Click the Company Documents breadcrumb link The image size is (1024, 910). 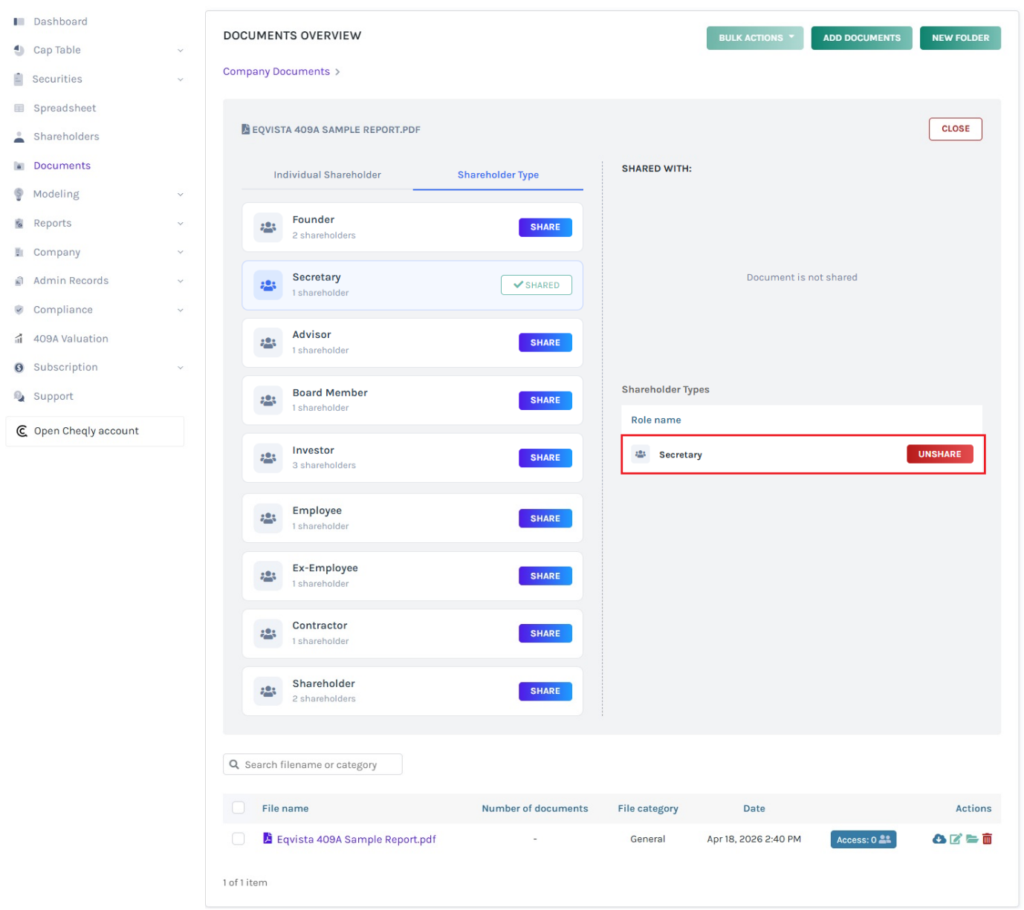click(x=276, y=72)
